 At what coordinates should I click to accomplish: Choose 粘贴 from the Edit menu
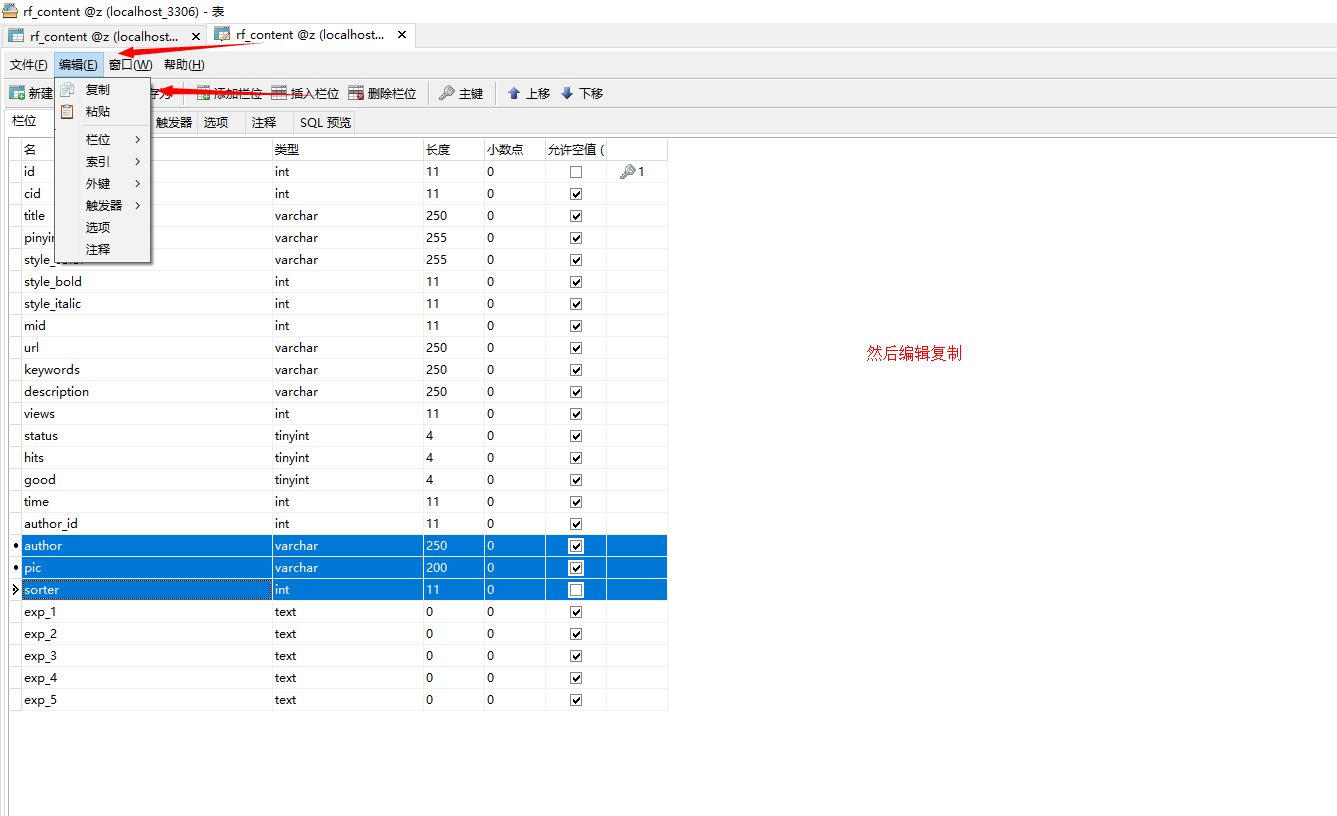(103, 112)
